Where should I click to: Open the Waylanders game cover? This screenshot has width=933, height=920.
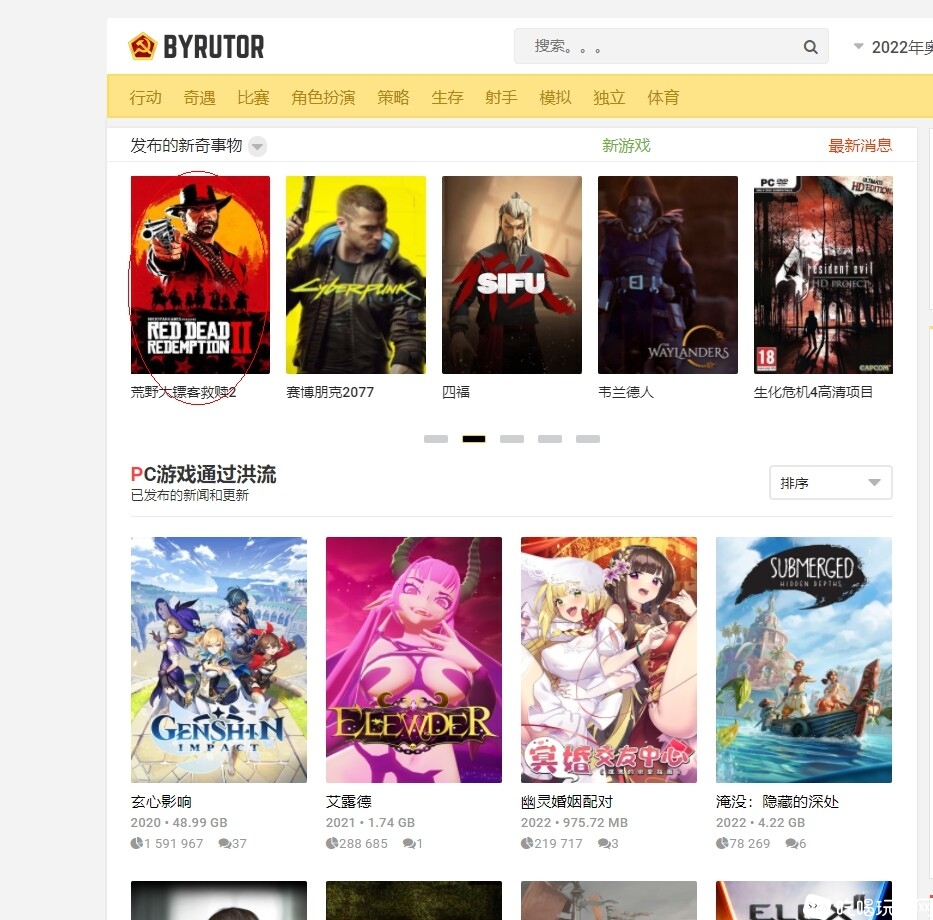(x=668, y=275)
